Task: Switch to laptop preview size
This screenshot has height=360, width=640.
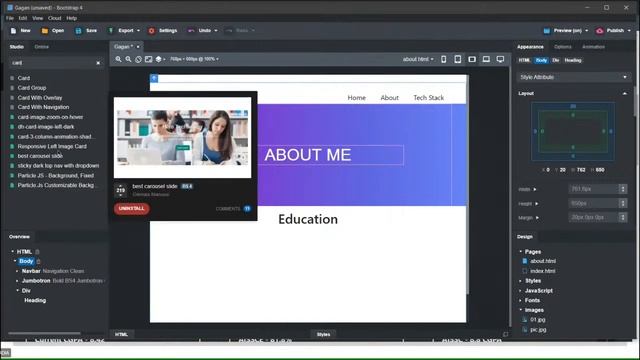Action: tap(486, 59)
